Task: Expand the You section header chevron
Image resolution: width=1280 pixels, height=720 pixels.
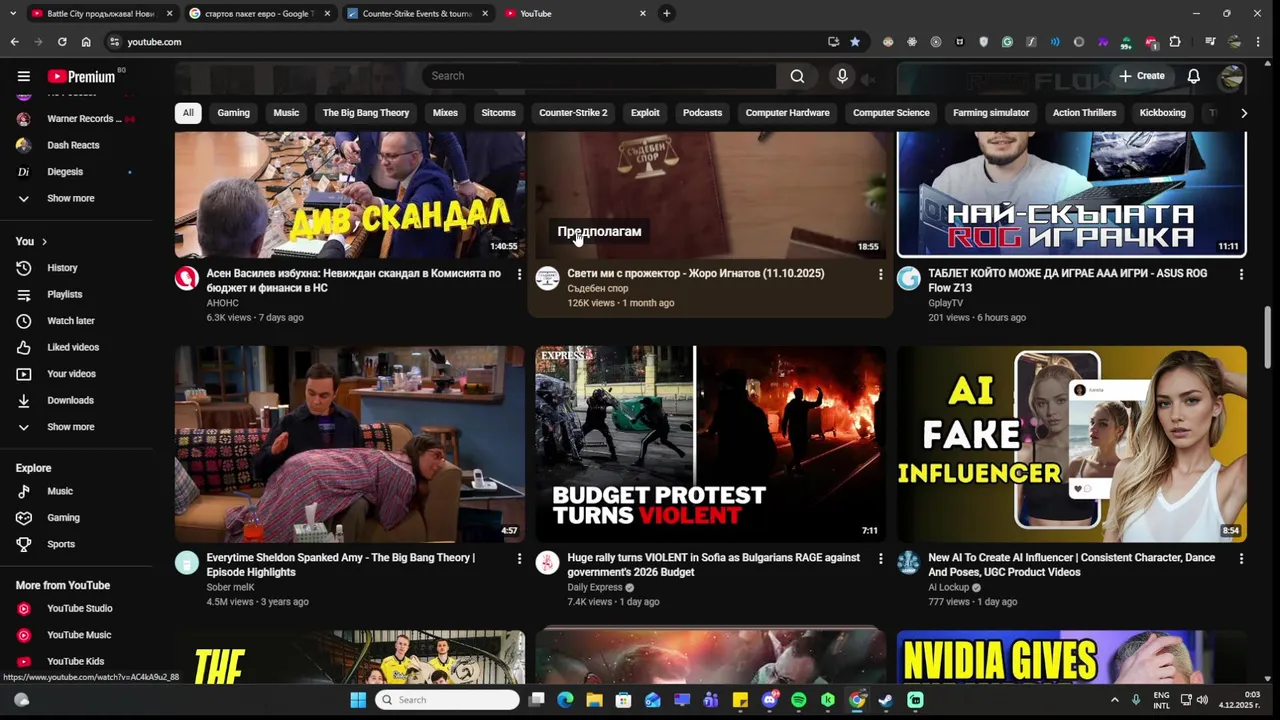Action: pos(44,241)
